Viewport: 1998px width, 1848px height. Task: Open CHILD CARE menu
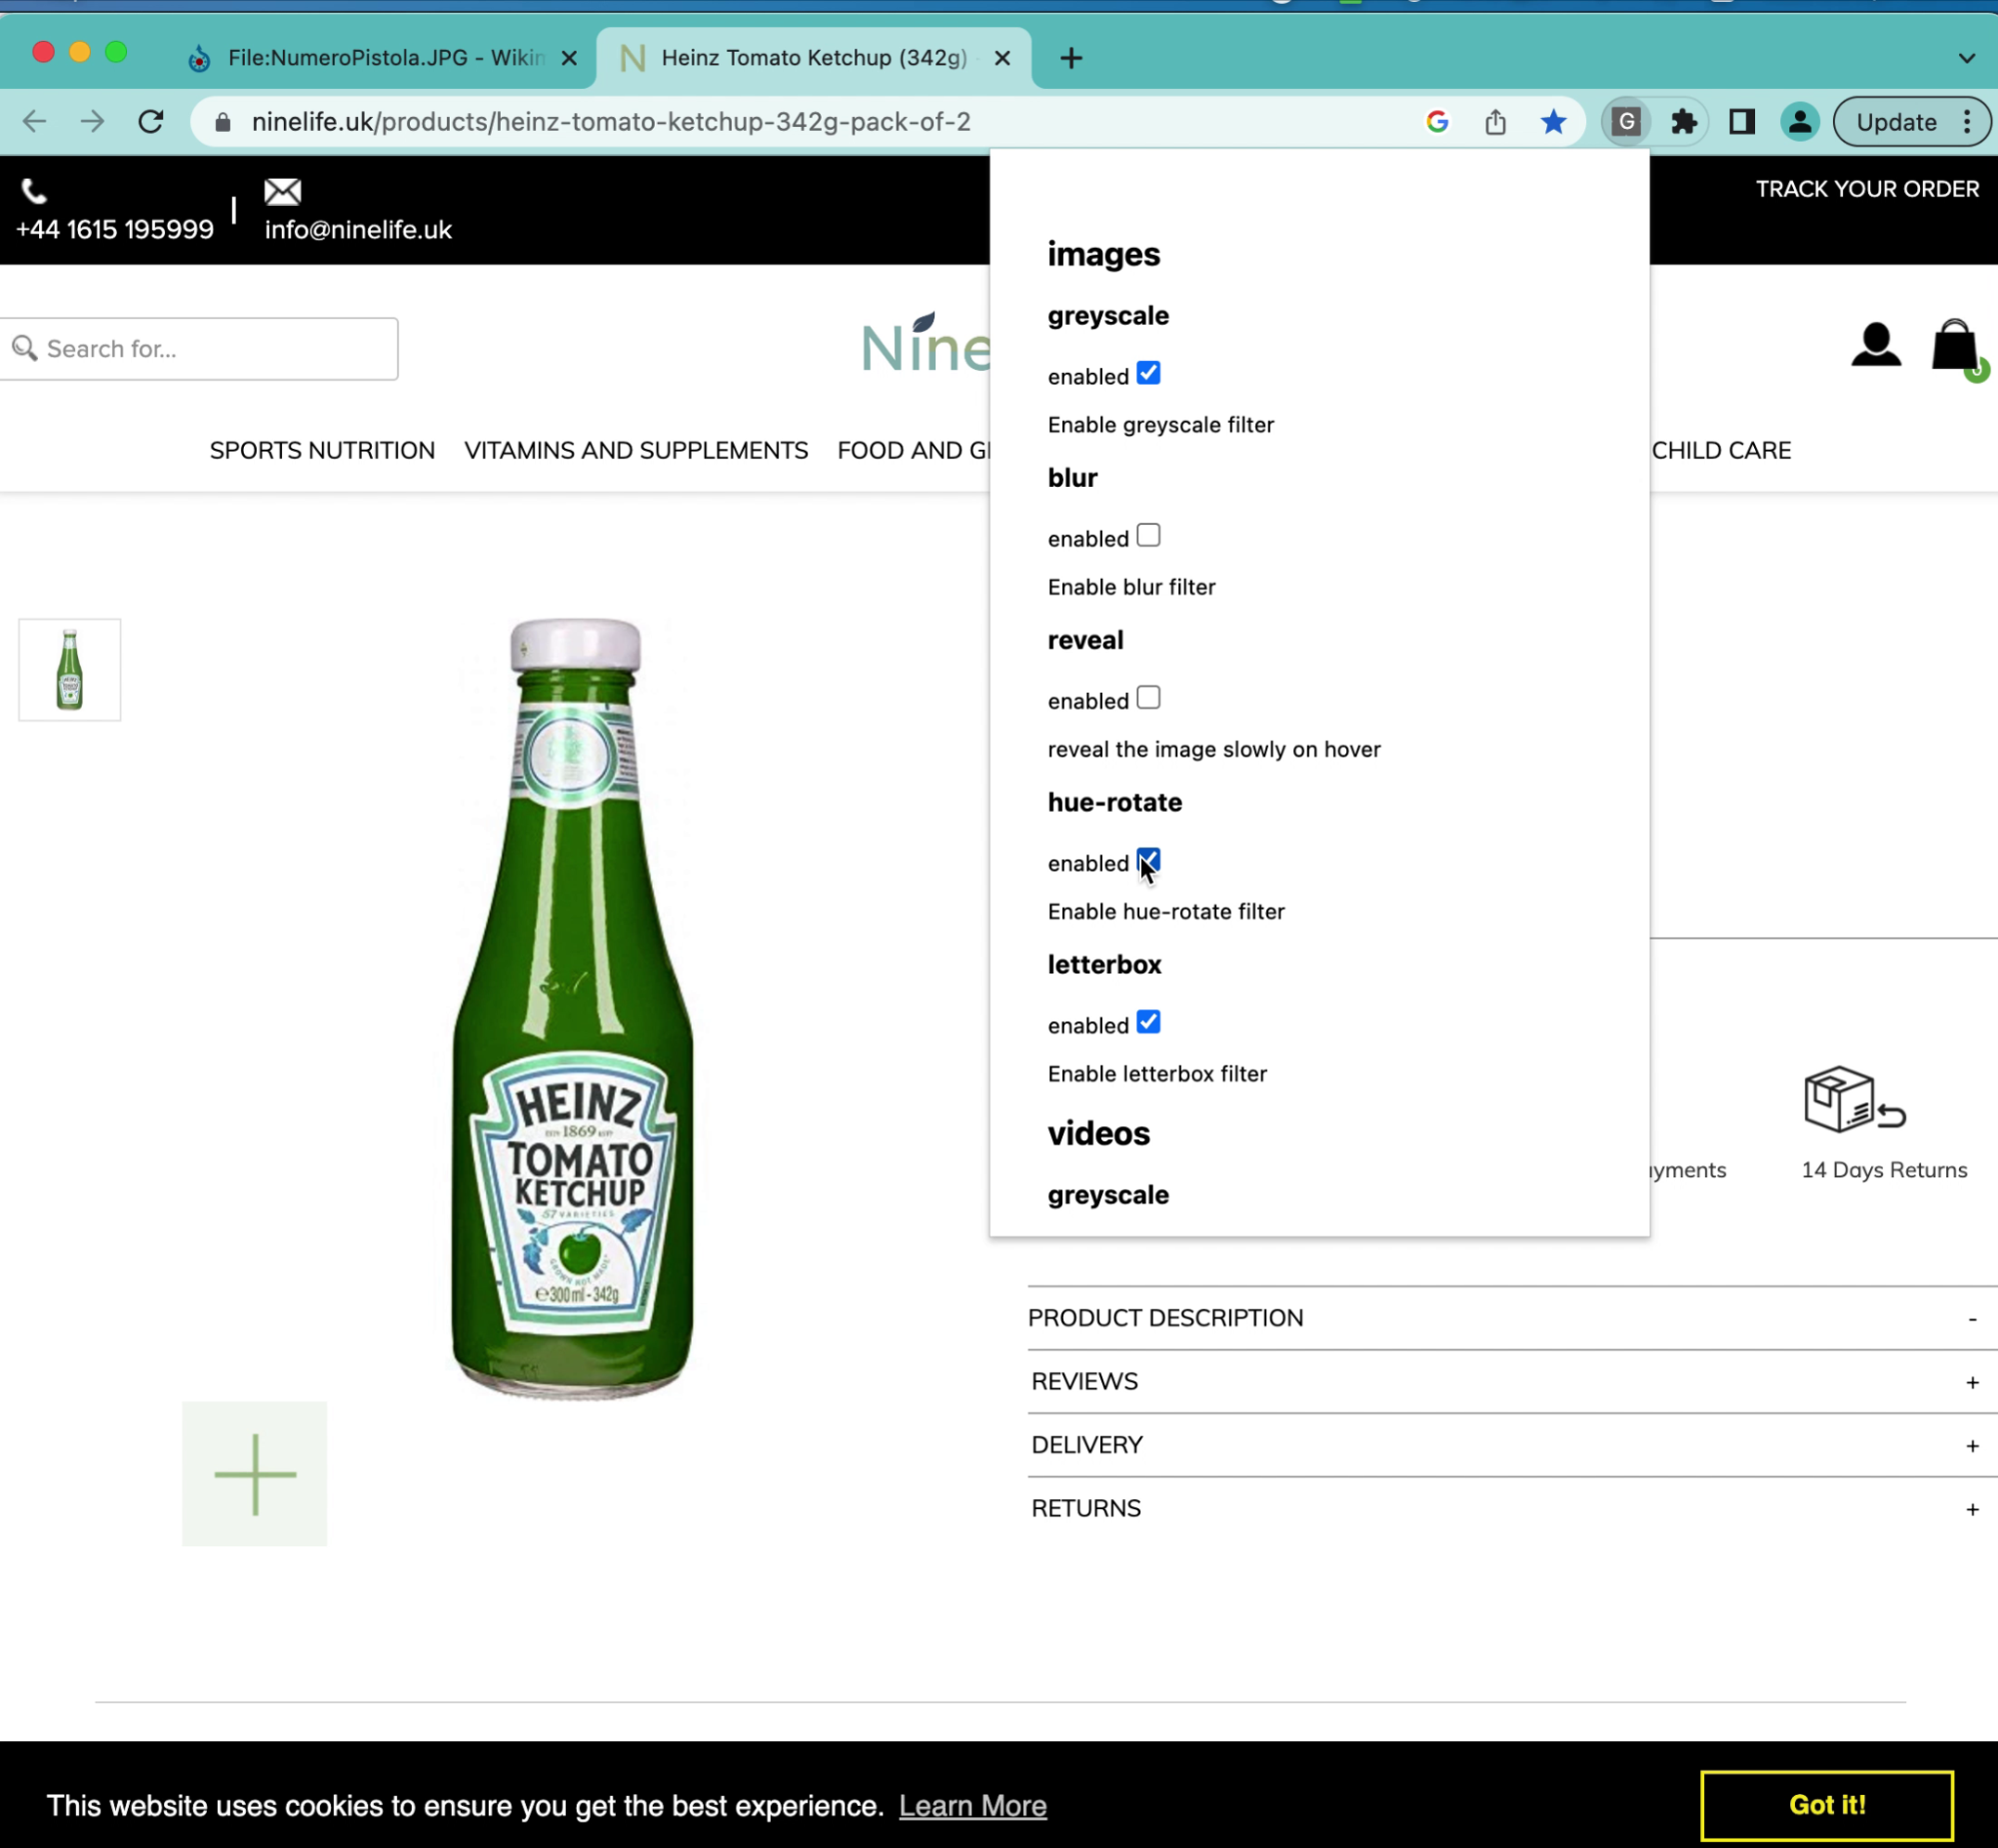point(1721,450)
